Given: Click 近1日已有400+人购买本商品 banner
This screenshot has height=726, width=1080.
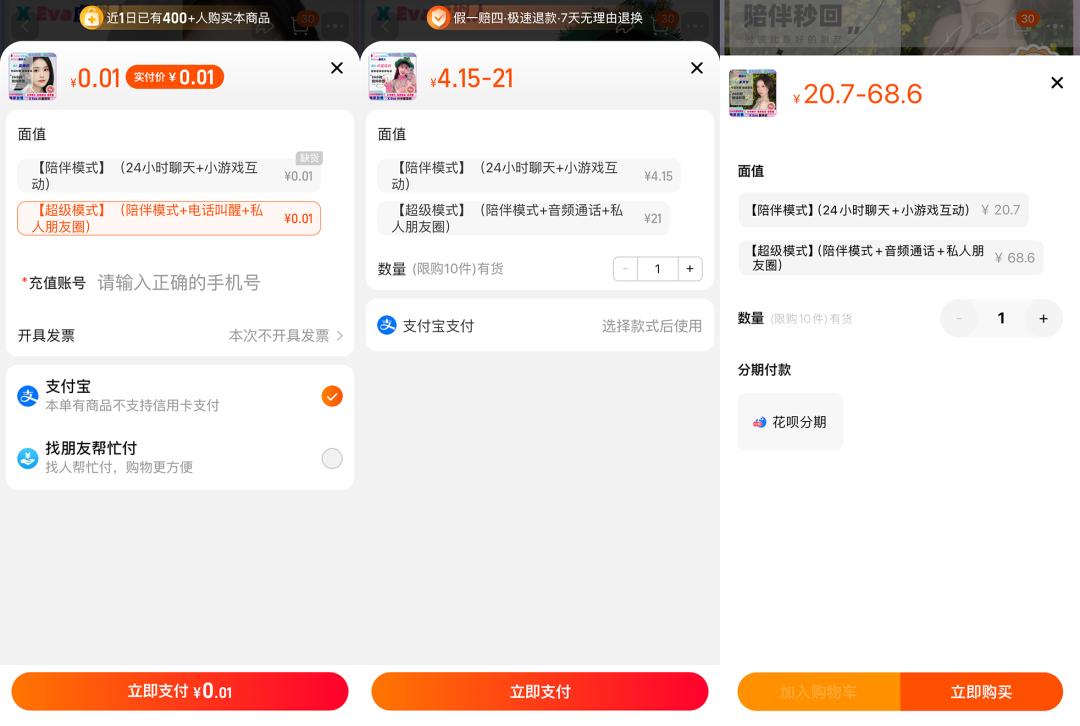Looking at the screenshot, I should (x=176, y=17).
